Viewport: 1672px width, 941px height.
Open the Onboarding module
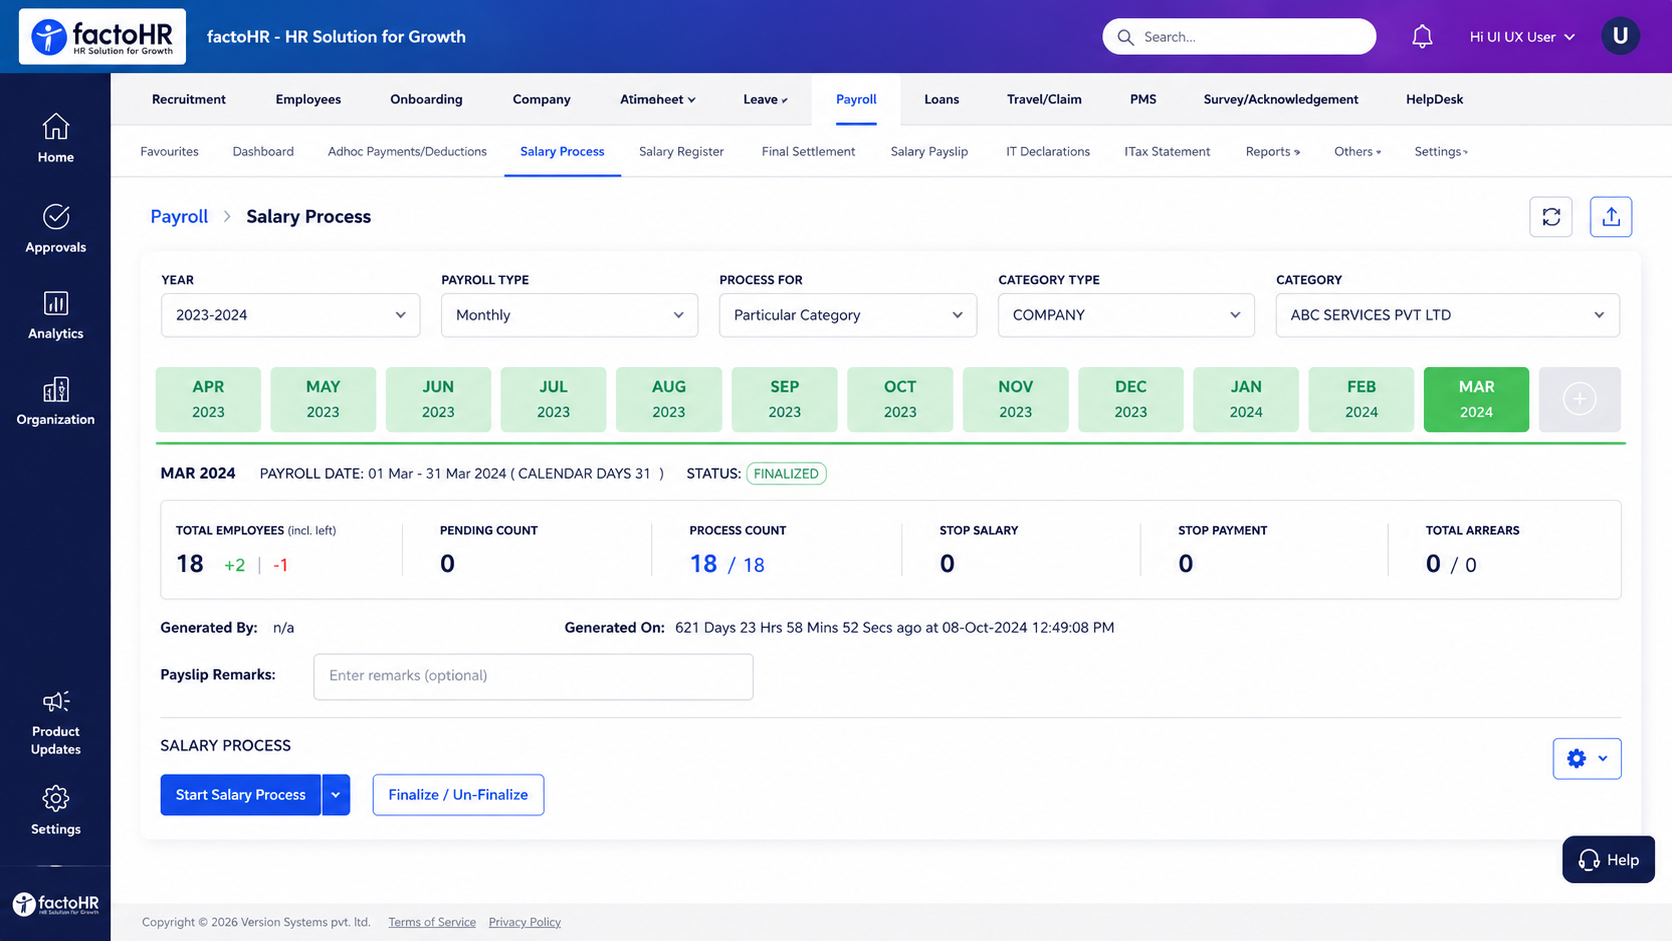click(x=426, y=99)
